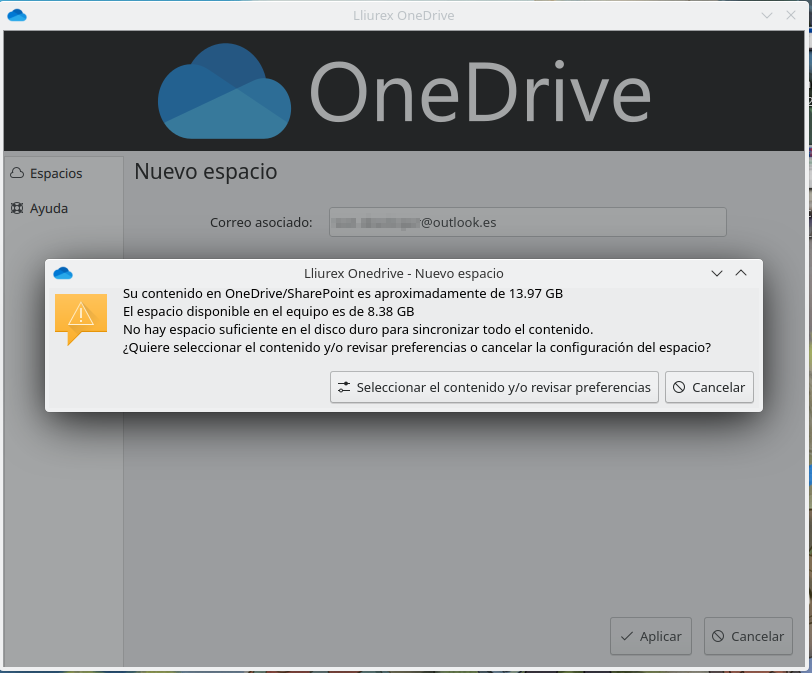812x673 pixels.
Task: Click the sliders icon on the Seleccionar button
Action: (x=344, y=387)
